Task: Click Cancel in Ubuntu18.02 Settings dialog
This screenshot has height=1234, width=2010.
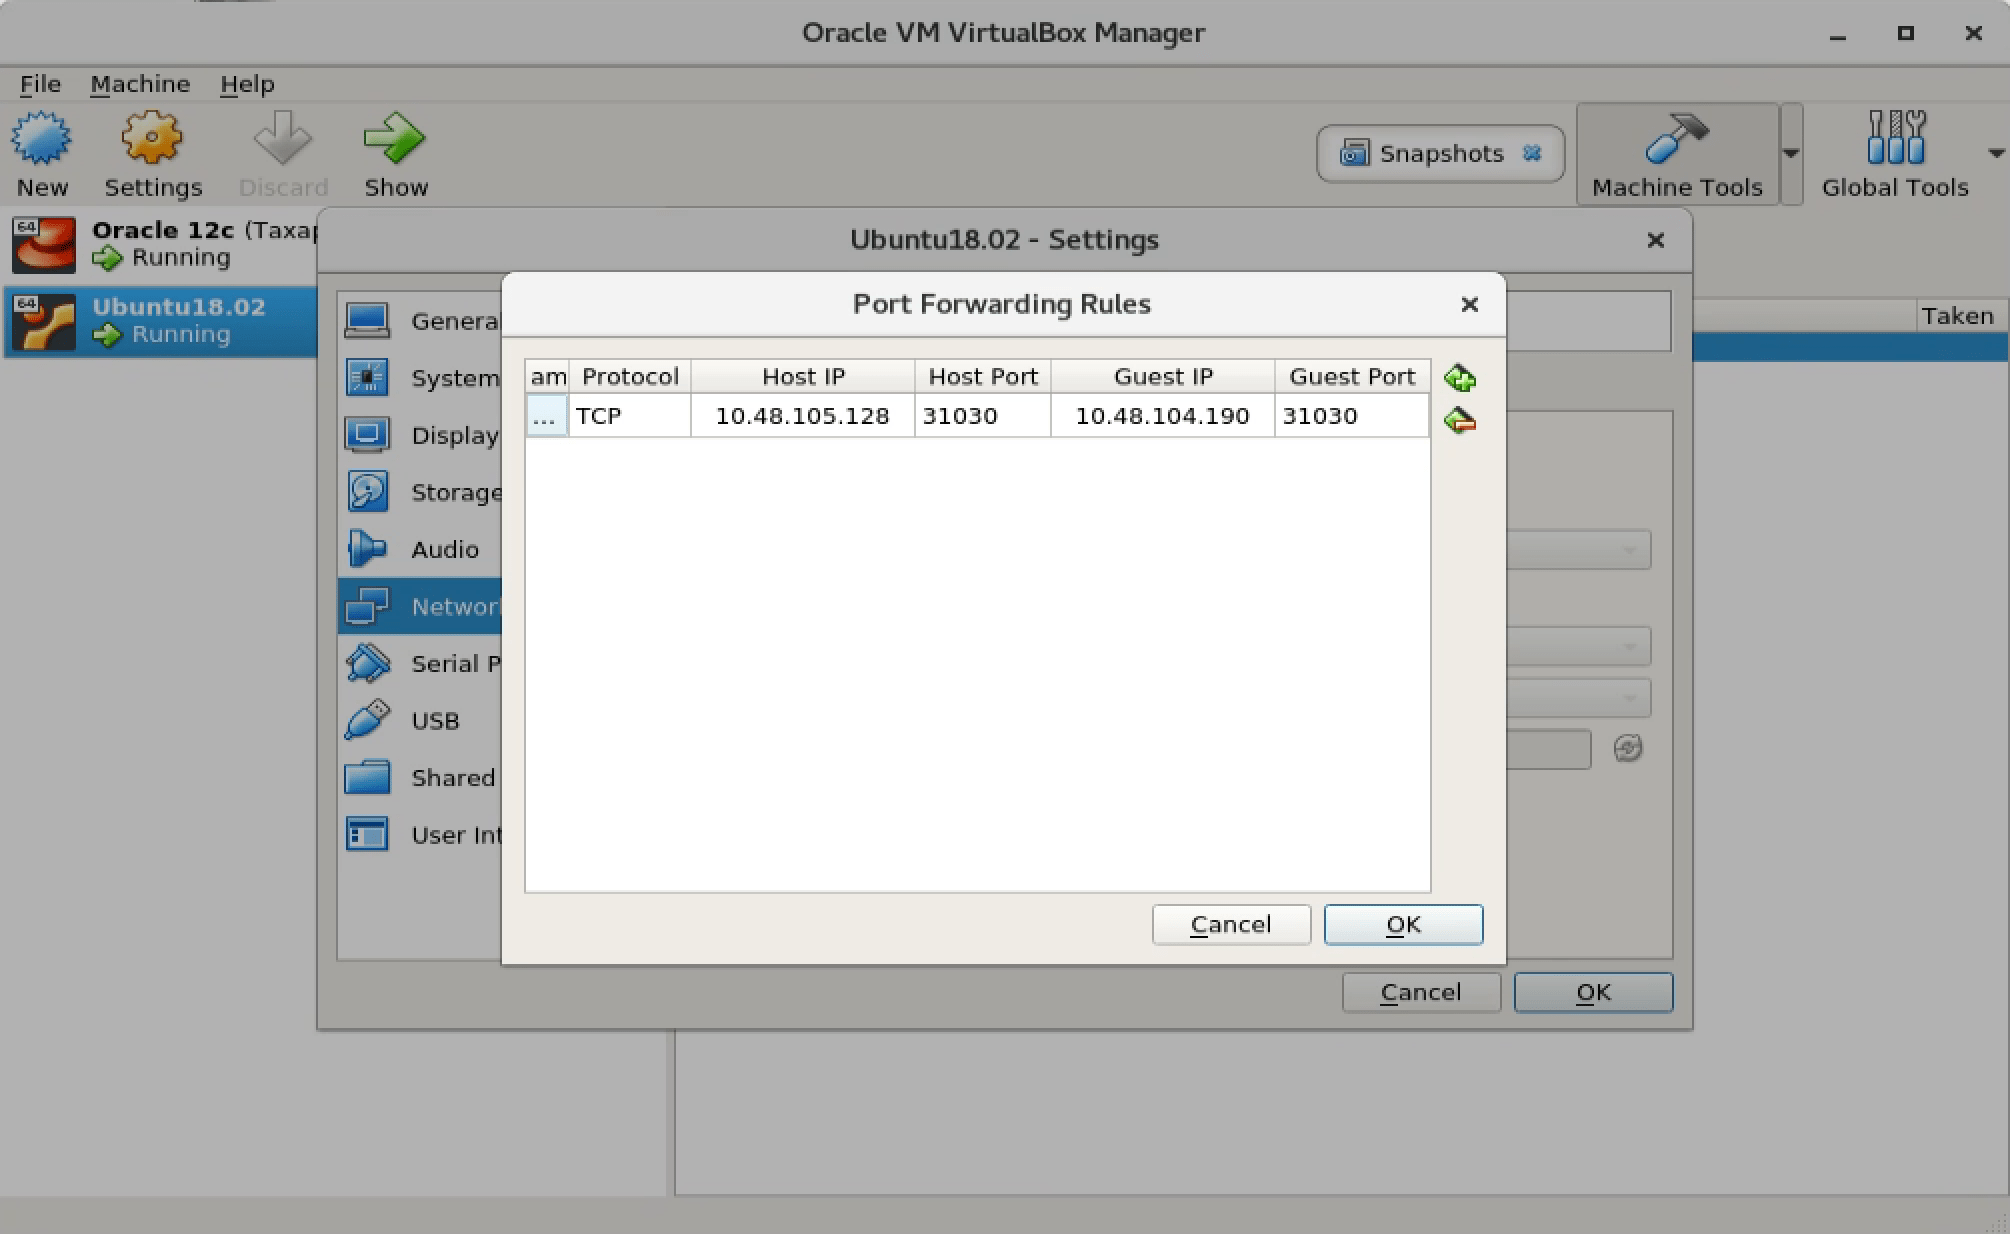Action: (x=1421, y=992)
